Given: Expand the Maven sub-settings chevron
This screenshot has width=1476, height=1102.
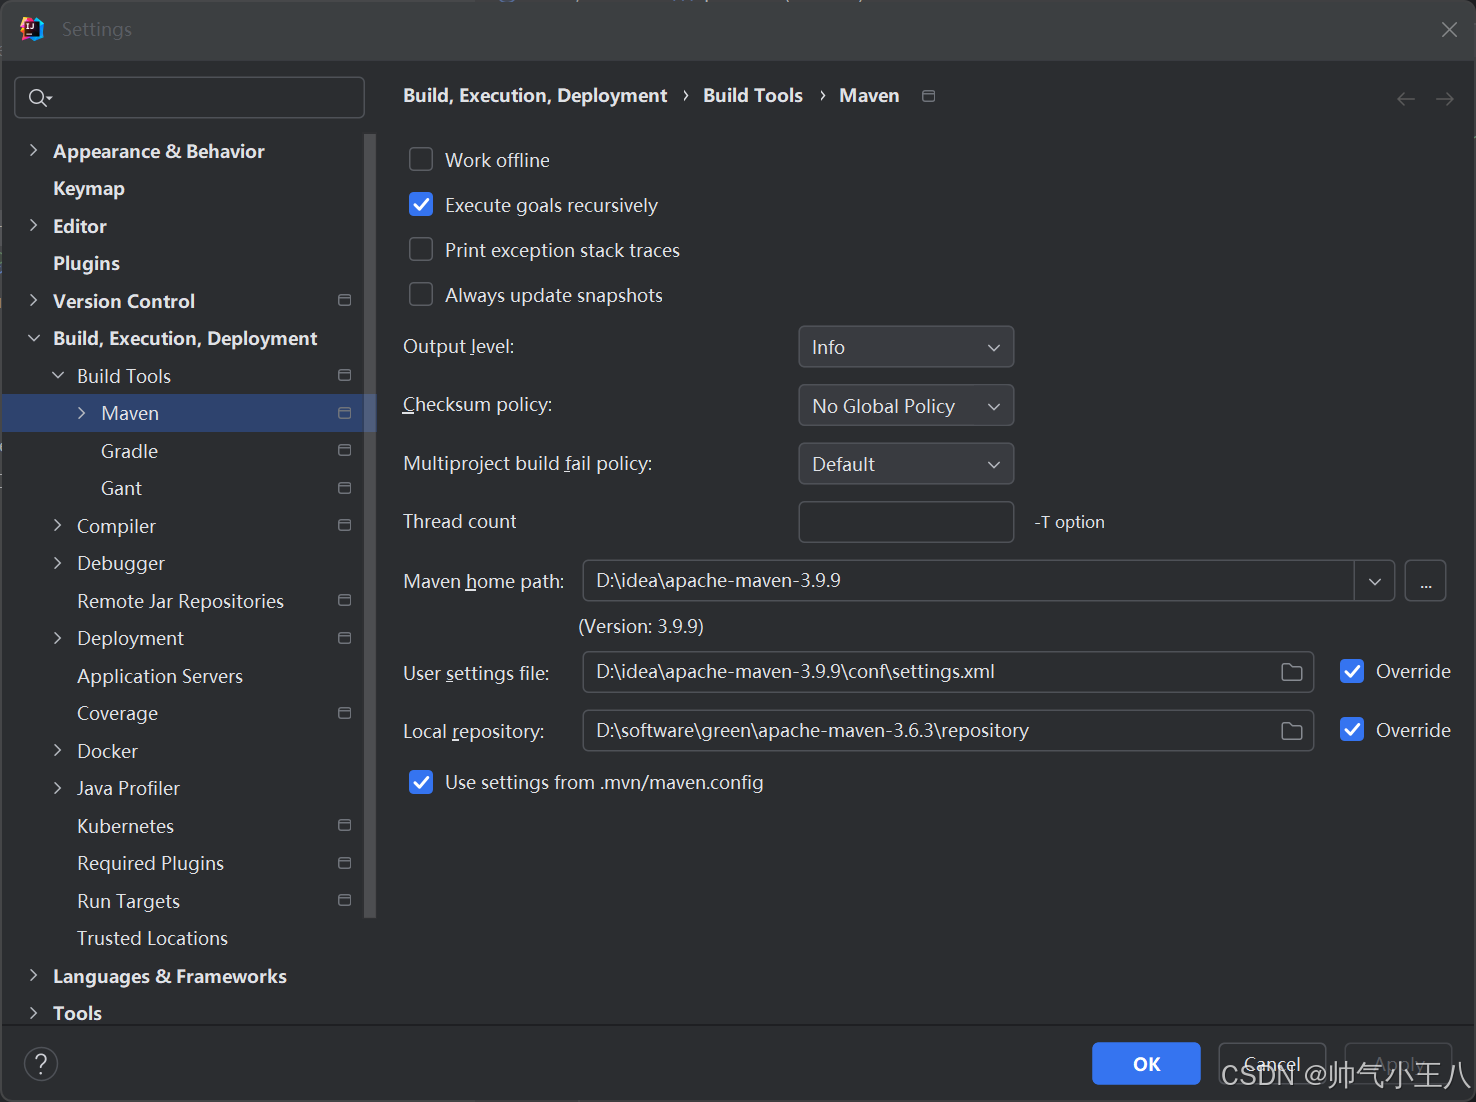Looking at the screenshot, I should click(x=81, y=413).
